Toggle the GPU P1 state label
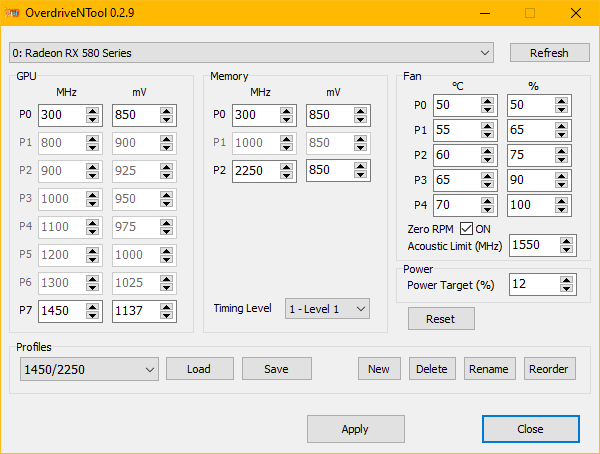Screen dimensions: 600x454 (25, 142)
